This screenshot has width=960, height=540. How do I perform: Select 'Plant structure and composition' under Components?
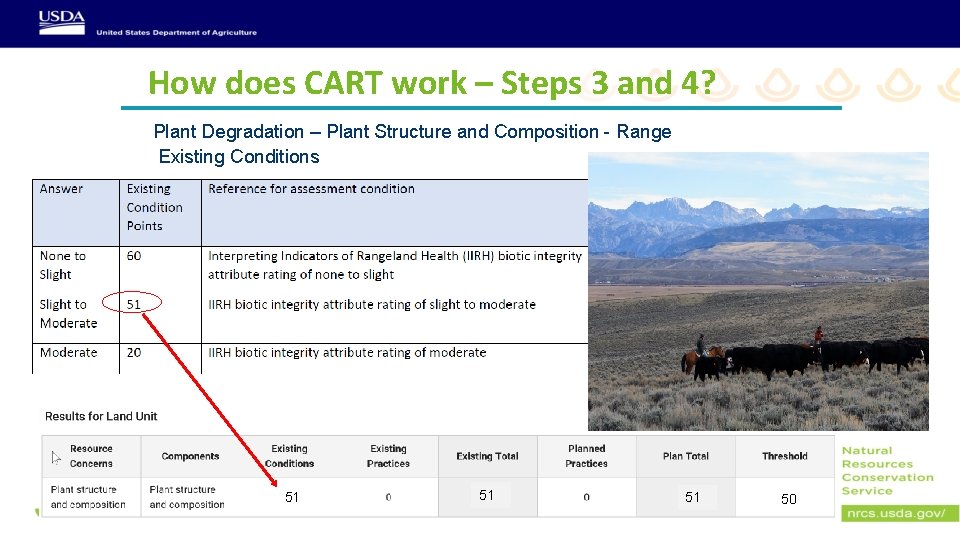187,497
